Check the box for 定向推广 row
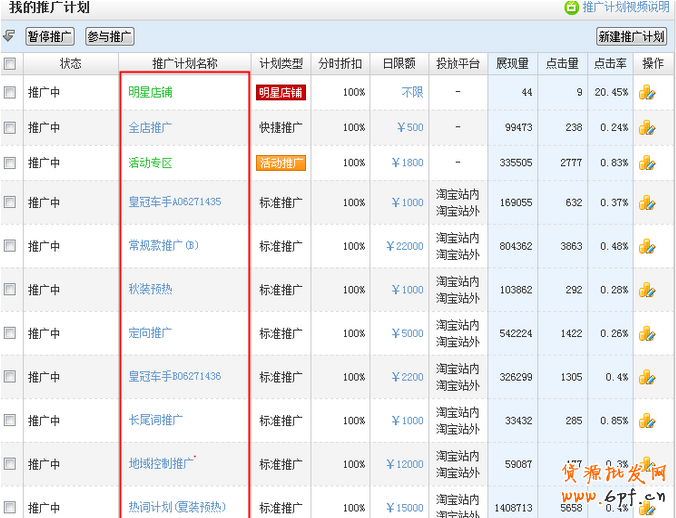Screen dimensions: 676x518 (x=9, y=333)
